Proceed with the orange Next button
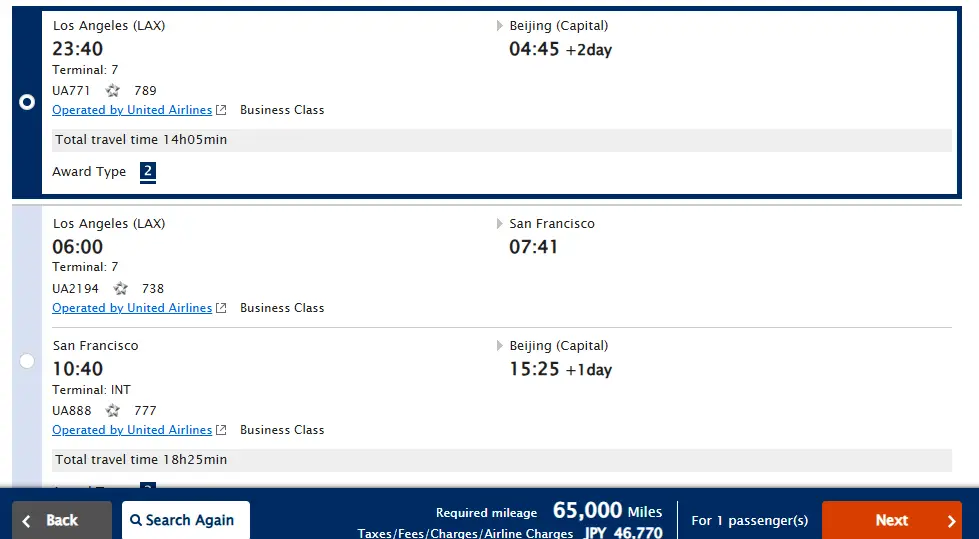This screenshot has height=539, width=979. (892, 520)
